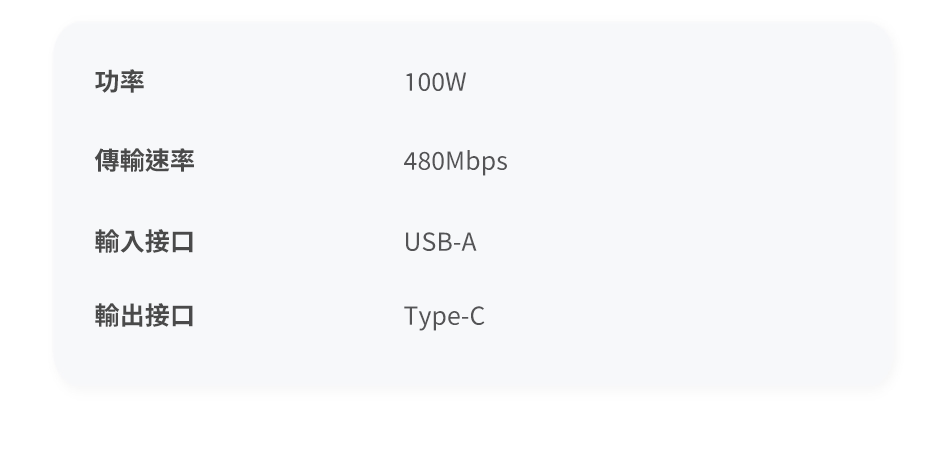This screenshot has width=930, height=462.
Task: Select the Type-C value
Action: point(444,317)
